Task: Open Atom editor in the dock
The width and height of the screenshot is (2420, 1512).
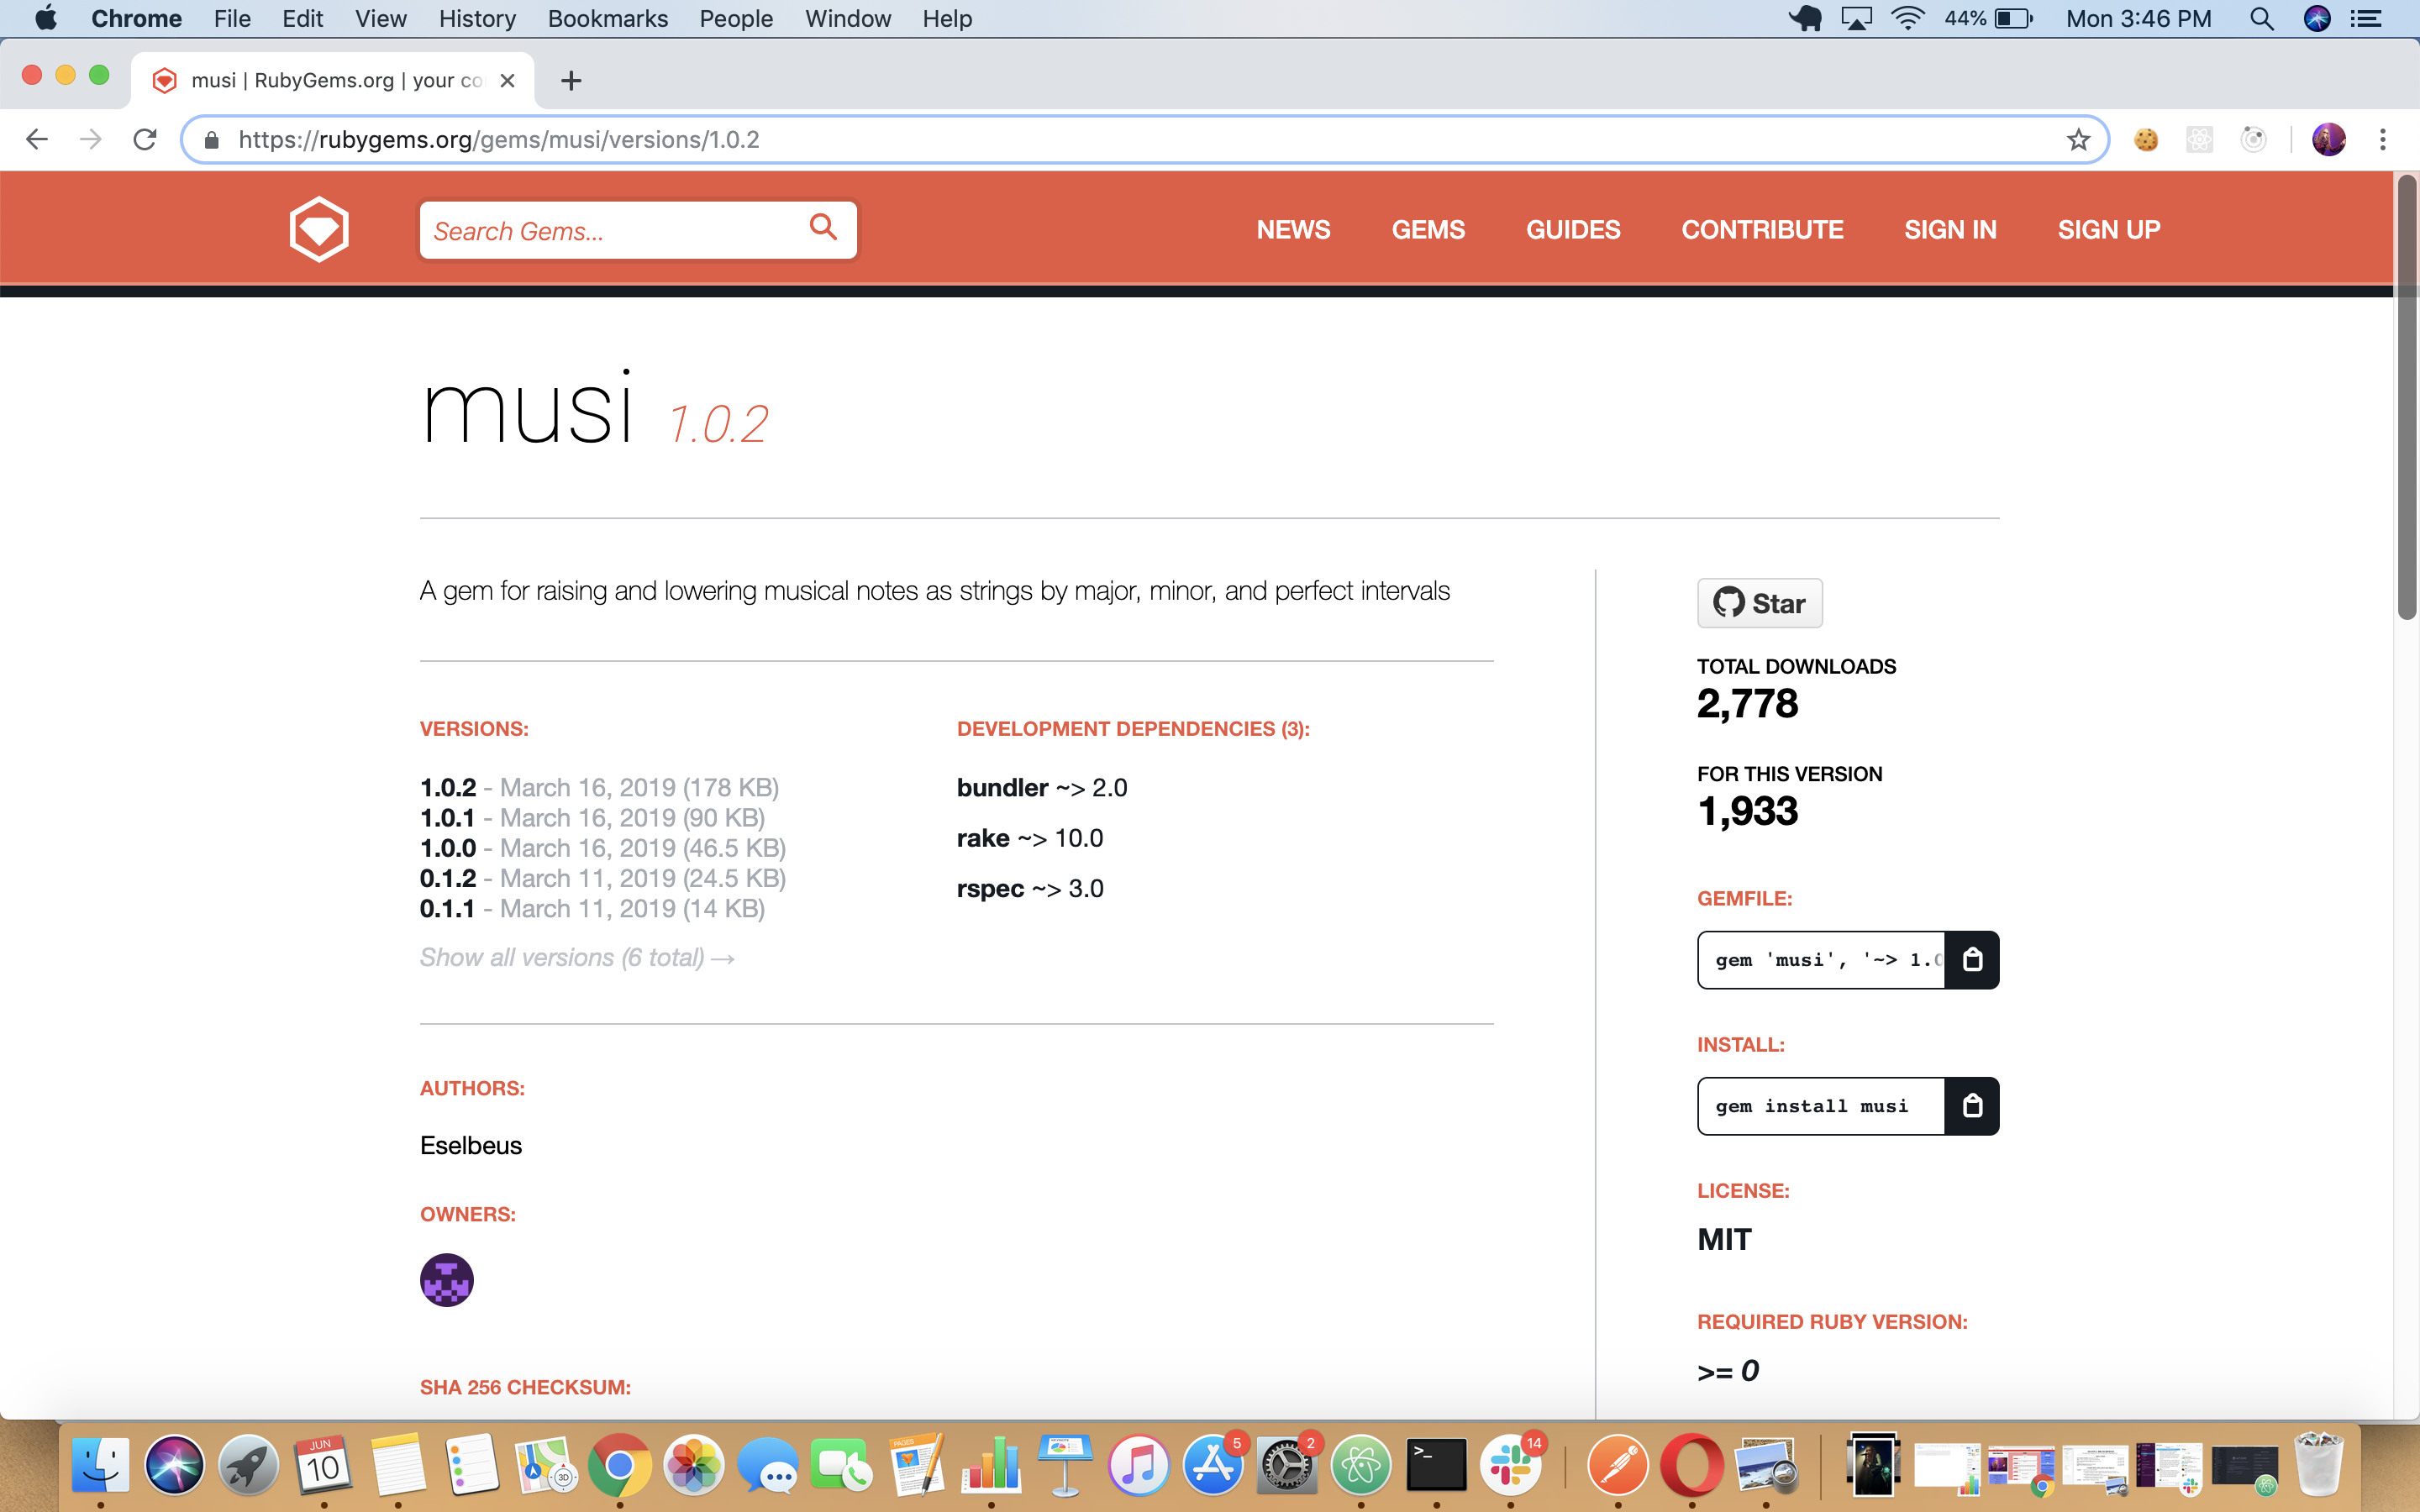Action: point(1361,1466)
